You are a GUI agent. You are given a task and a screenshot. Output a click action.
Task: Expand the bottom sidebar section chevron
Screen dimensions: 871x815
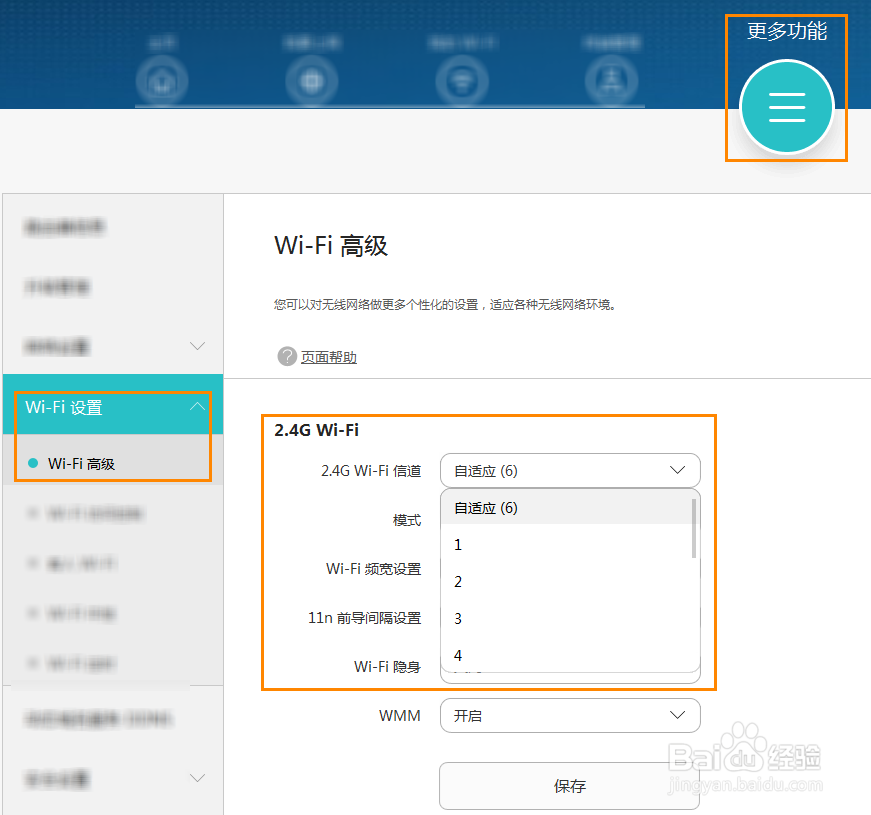[x=197, y=779]
